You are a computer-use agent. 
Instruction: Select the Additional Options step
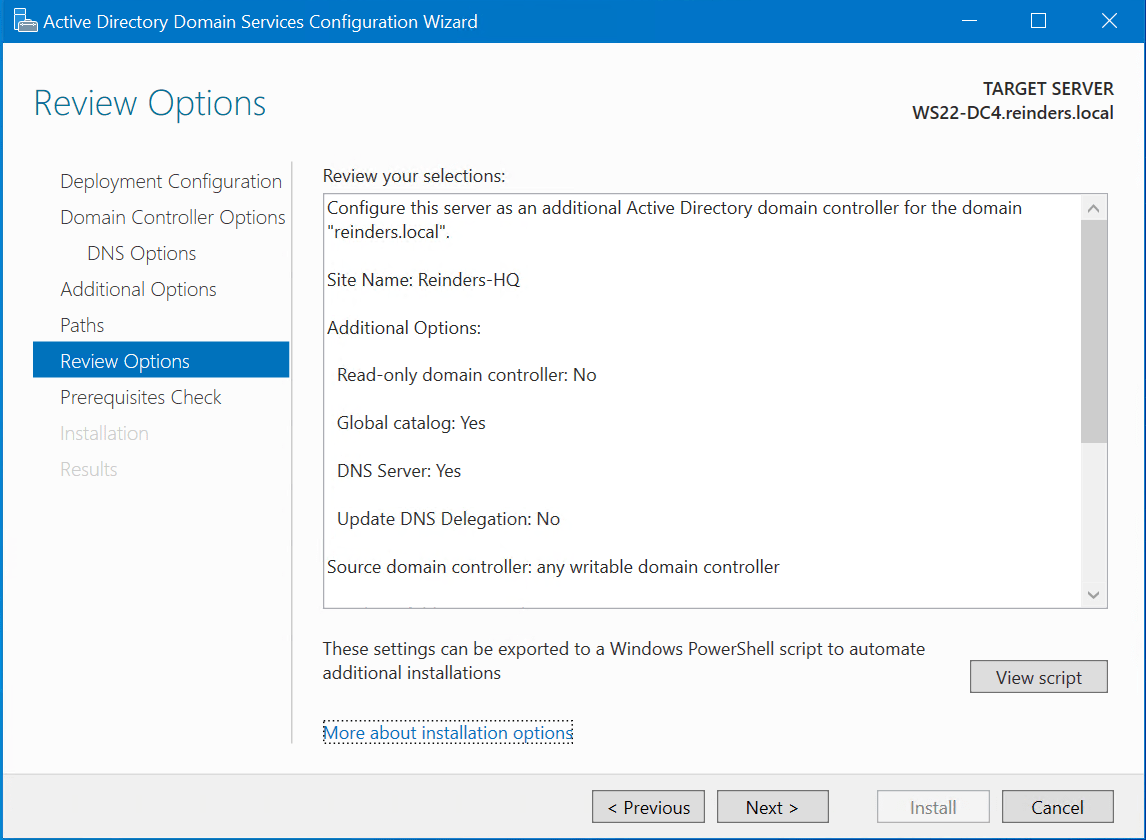coord(138,289)
